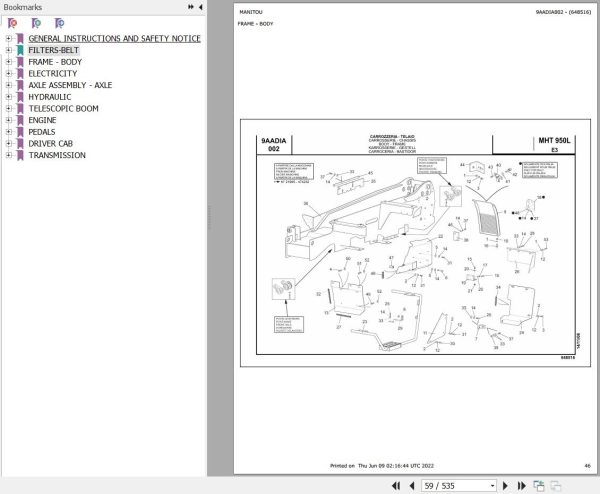600x494 pixels.
Task: Click the purple bookmark icon beside TRANSMISSION
Action: [20, 155]
